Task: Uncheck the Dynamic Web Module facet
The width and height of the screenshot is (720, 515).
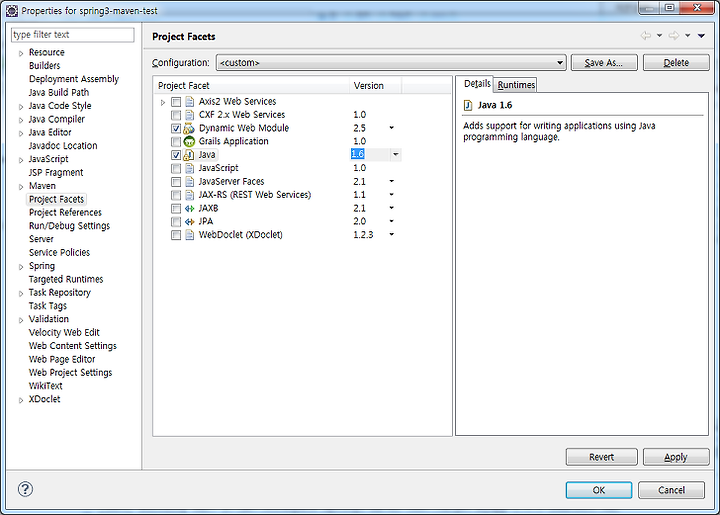Action: (x=176, y=129)
